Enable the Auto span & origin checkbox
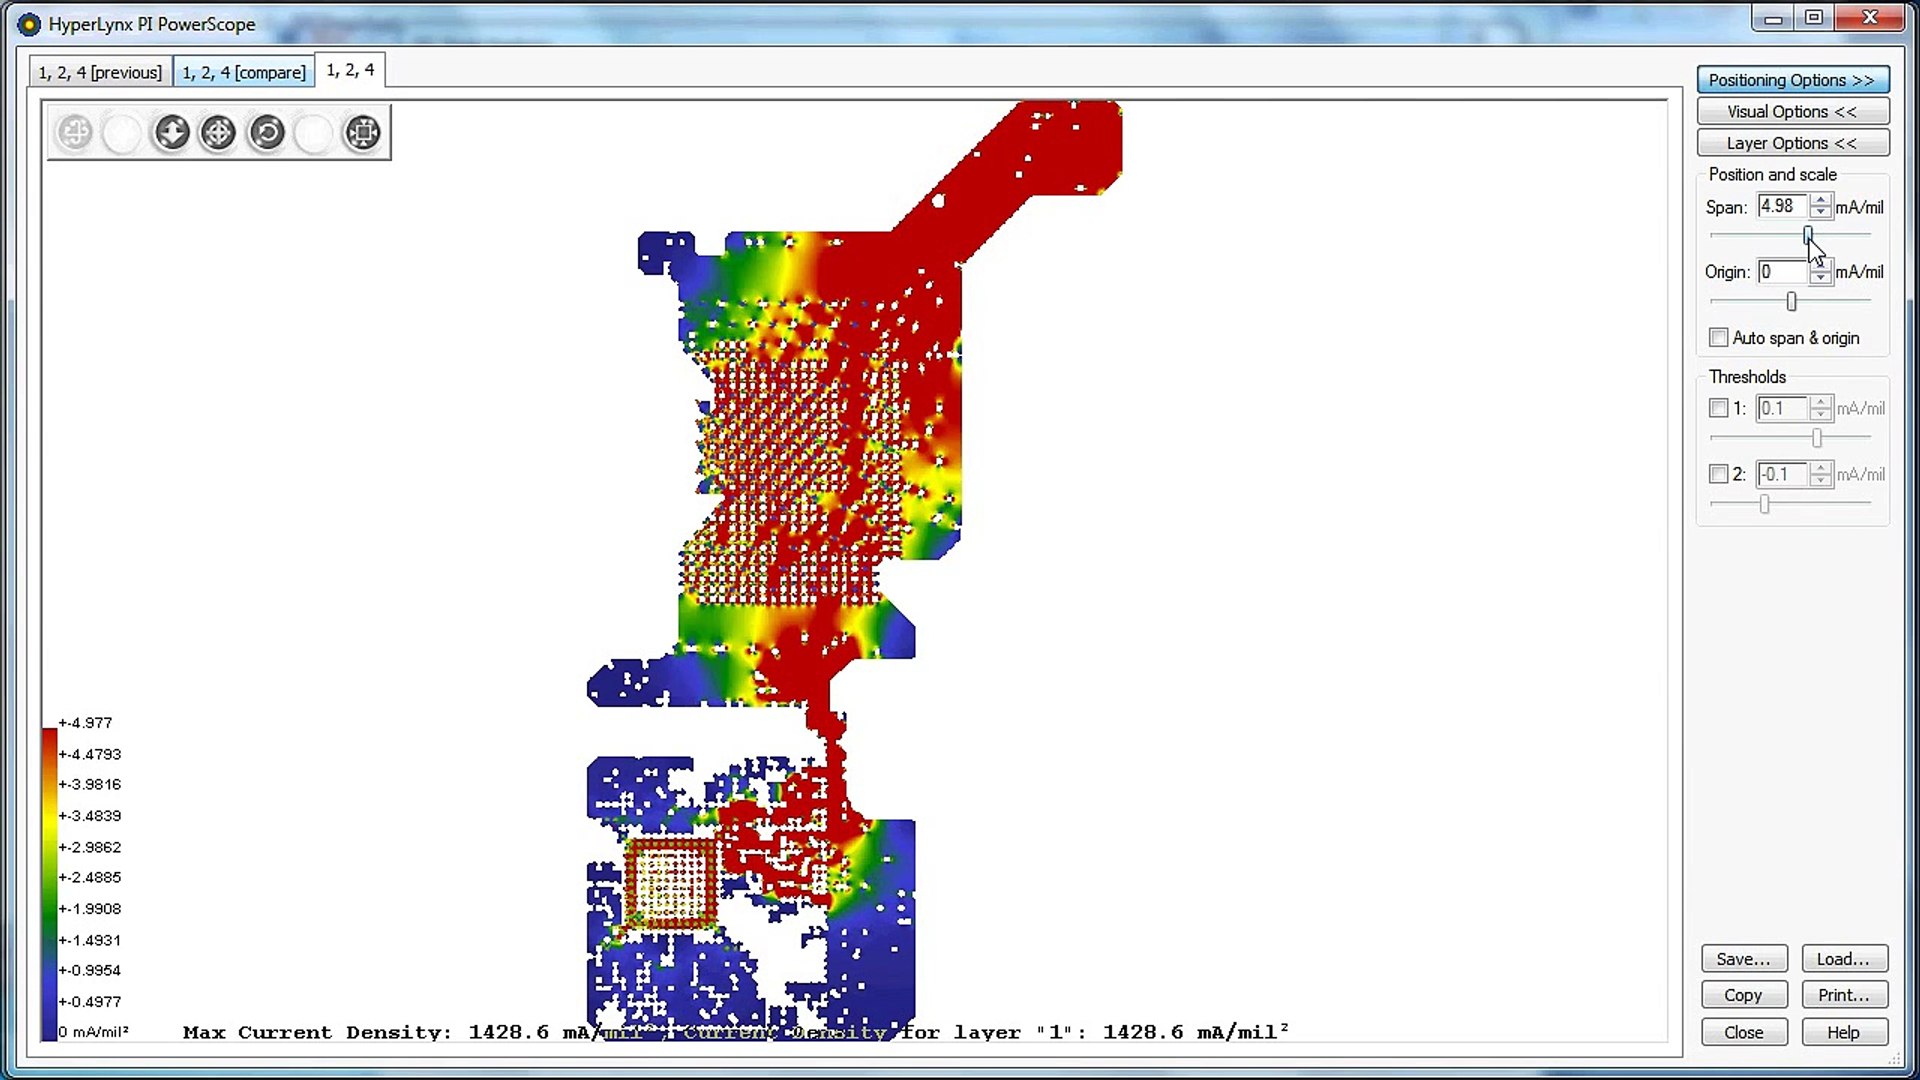Viewport: 1920px width, 1080px height. [x=1718, y=338]
